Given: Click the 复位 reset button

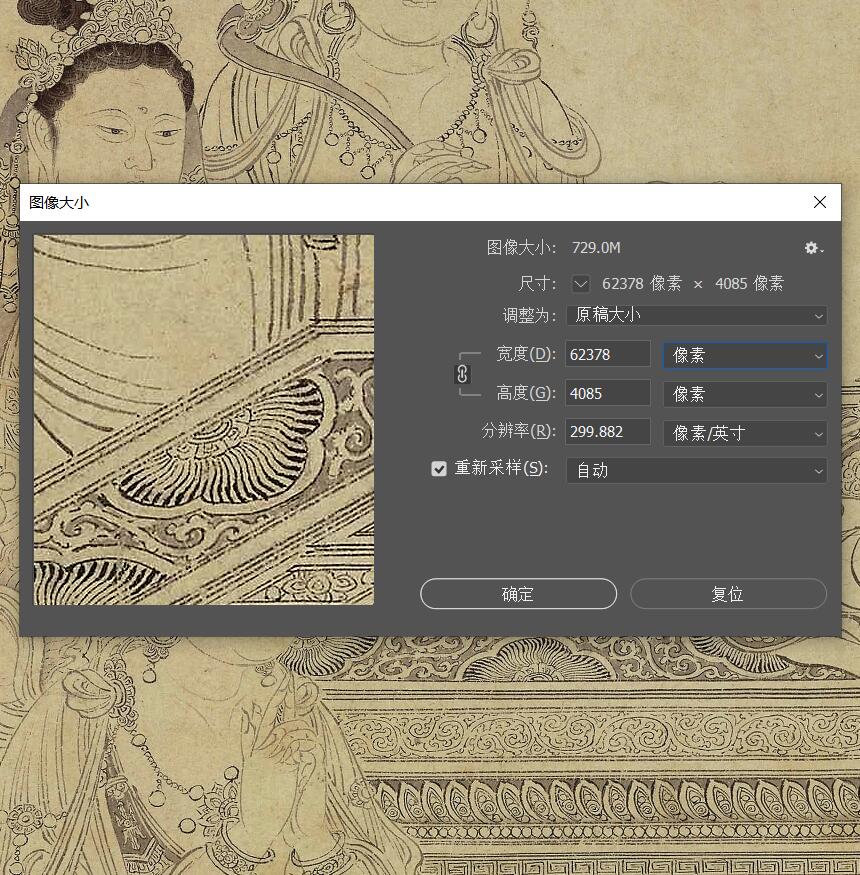Looking at the screenshot, I should (x=728, y=594).
